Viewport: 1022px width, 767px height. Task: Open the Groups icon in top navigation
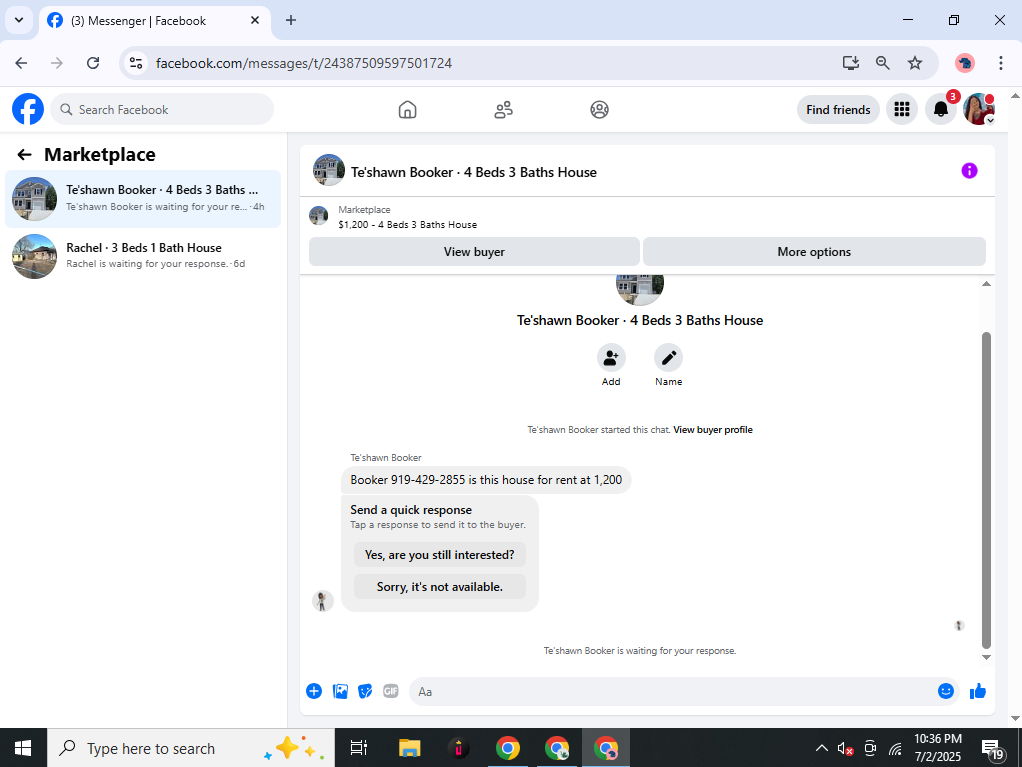pos(600,109)
